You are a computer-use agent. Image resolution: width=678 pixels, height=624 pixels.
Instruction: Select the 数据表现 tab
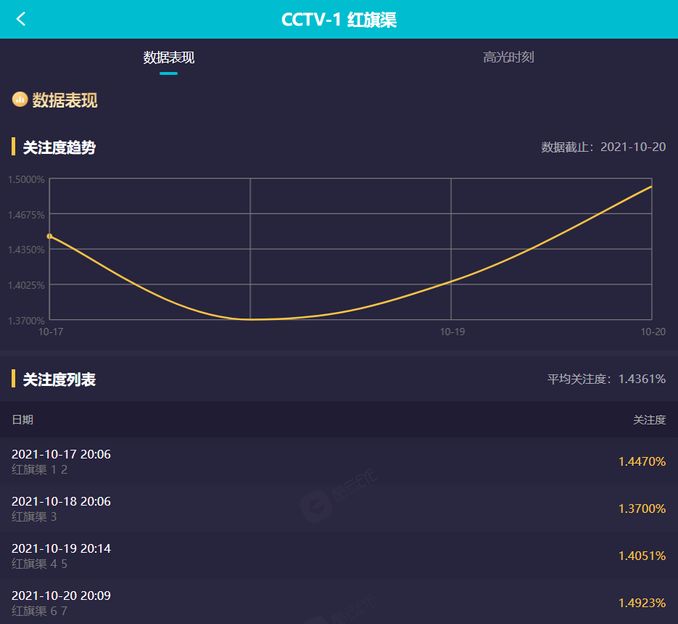click(x=169, y=58)
